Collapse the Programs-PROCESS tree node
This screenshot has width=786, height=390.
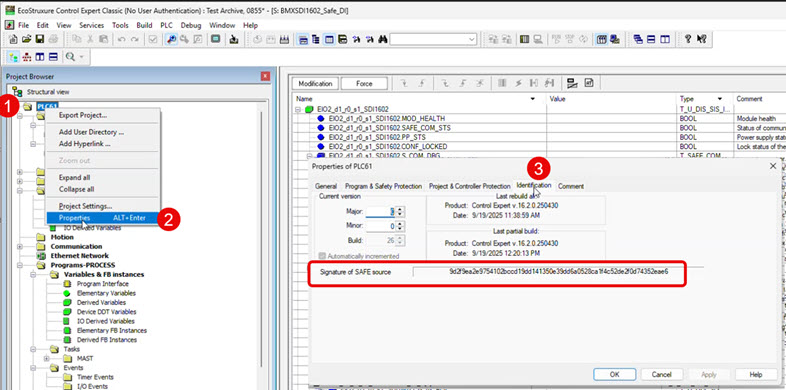pos(20,265)
